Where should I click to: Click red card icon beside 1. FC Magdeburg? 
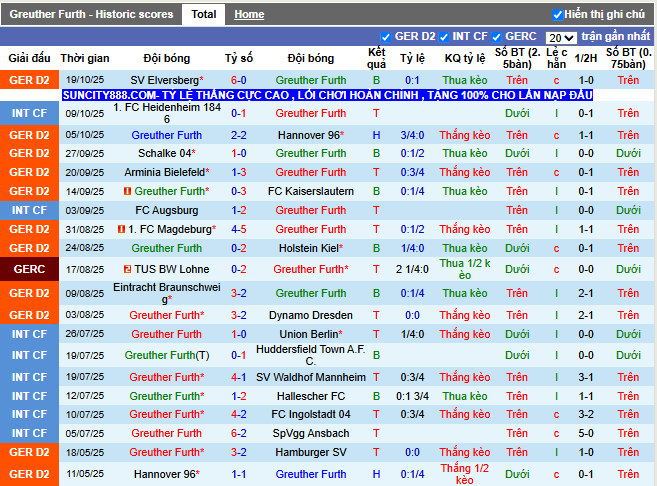click(121, 229)
